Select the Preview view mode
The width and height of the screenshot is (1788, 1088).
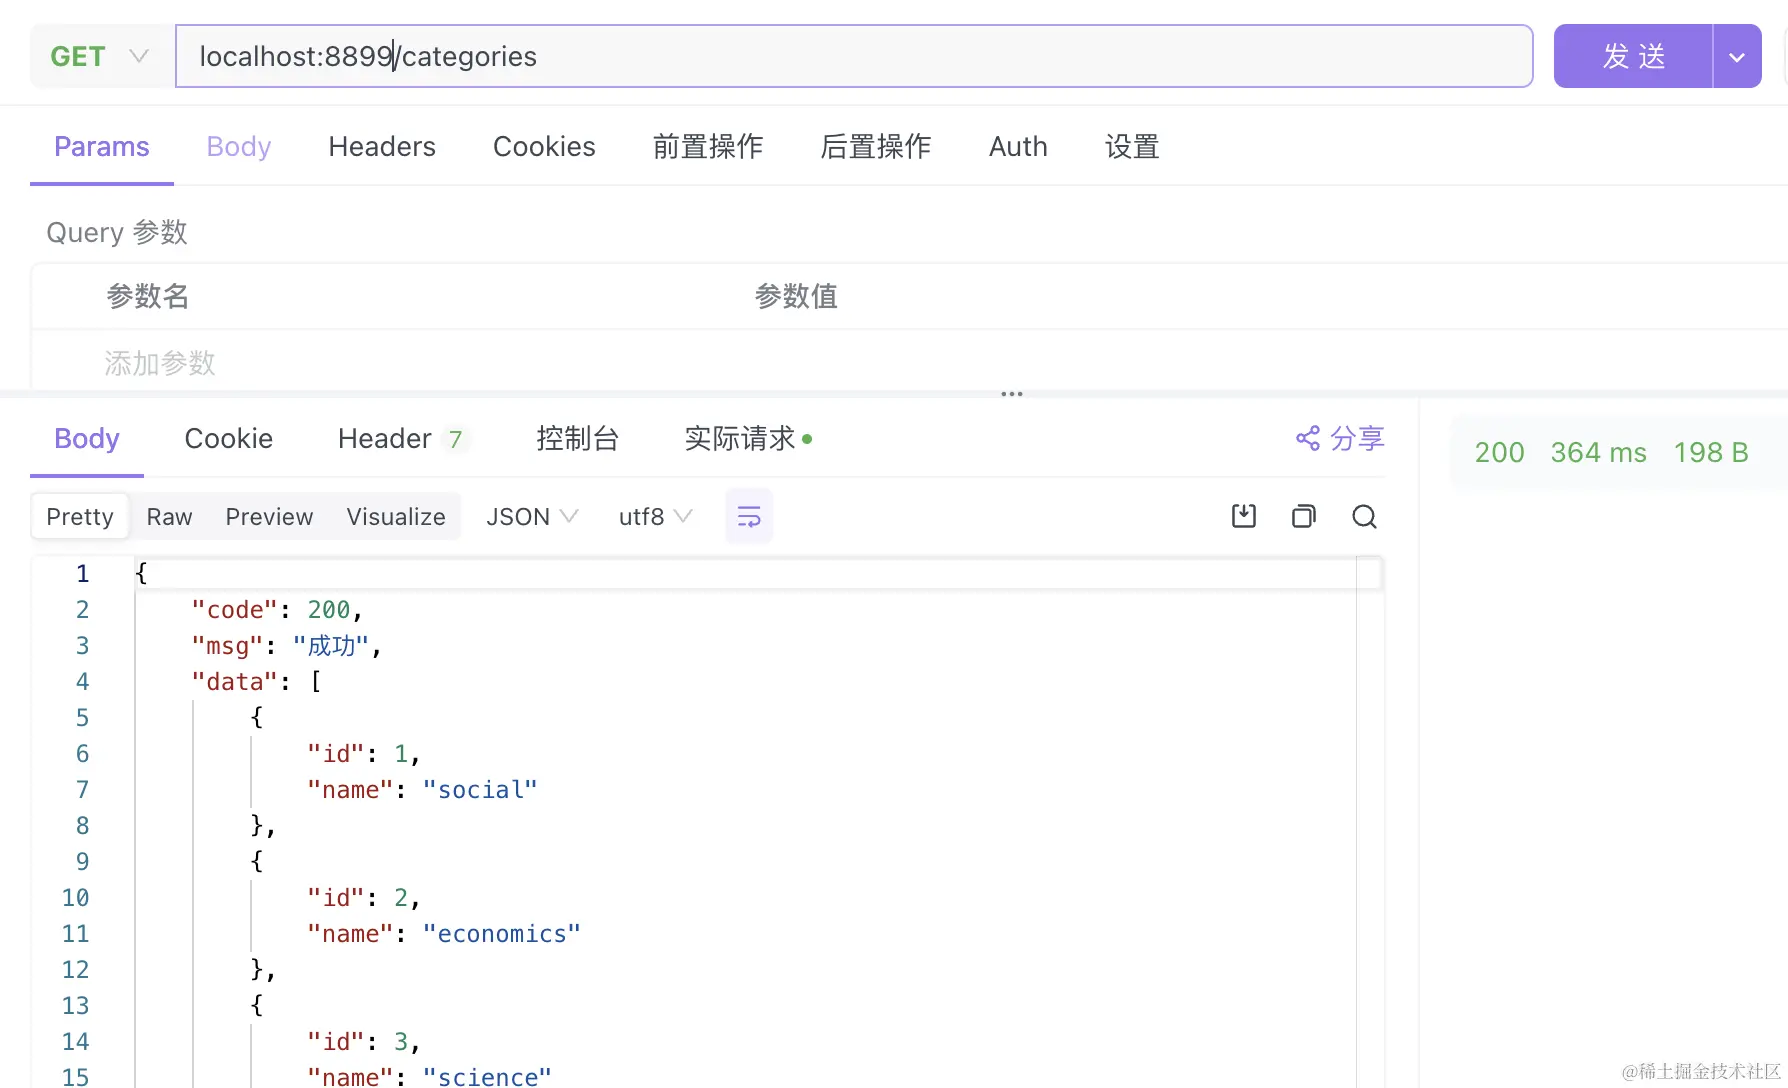click(x=269, y=516)
